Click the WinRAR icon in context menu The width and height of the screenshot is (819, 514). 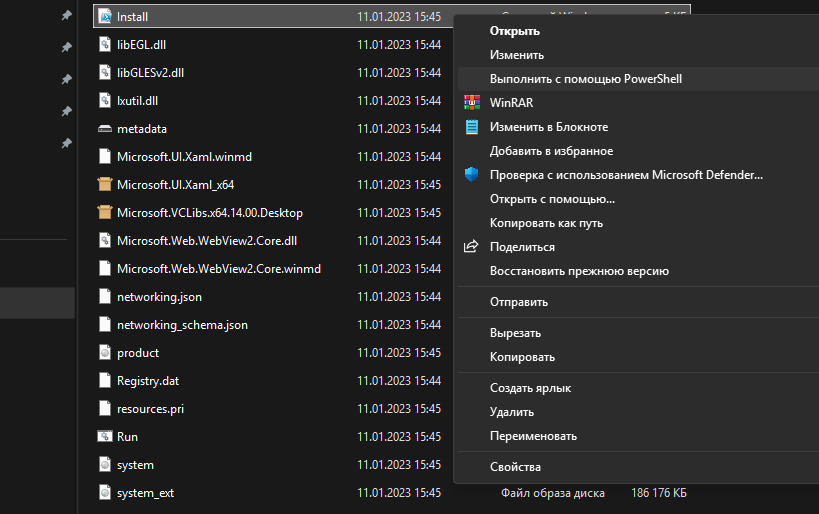coord(472,103)
